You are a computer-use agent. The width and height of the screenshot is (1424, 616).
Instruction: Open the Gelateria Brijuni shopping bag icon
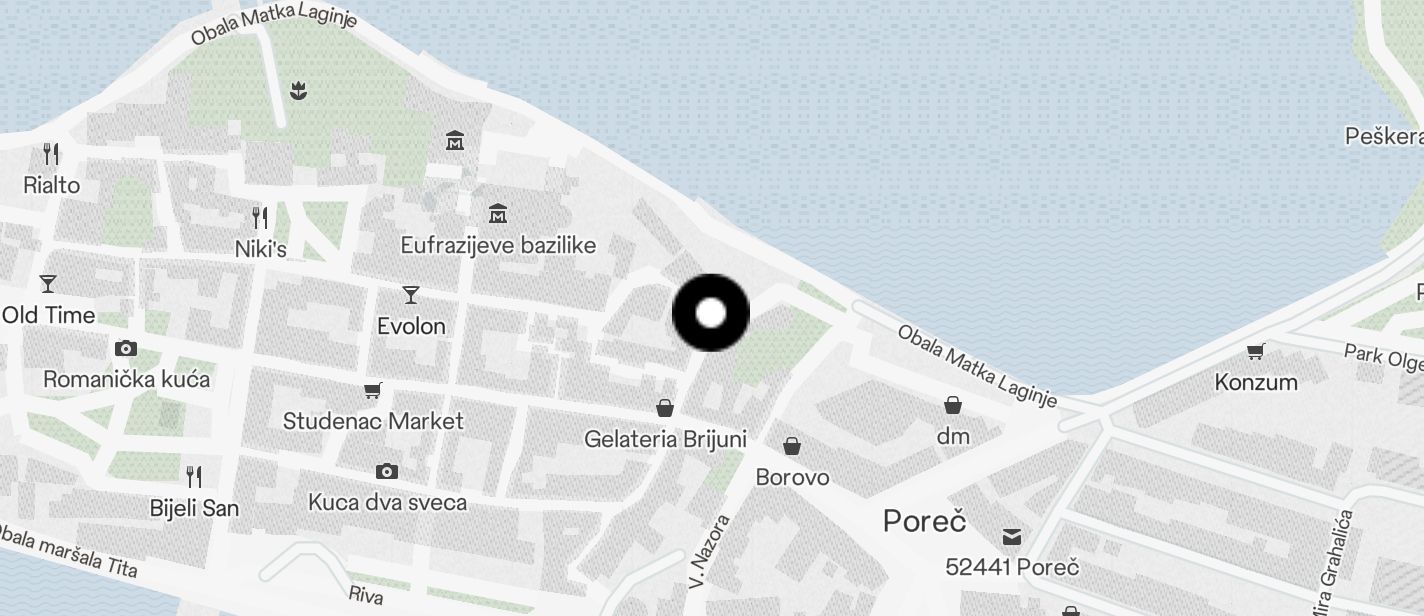click(x=665, y=408)
